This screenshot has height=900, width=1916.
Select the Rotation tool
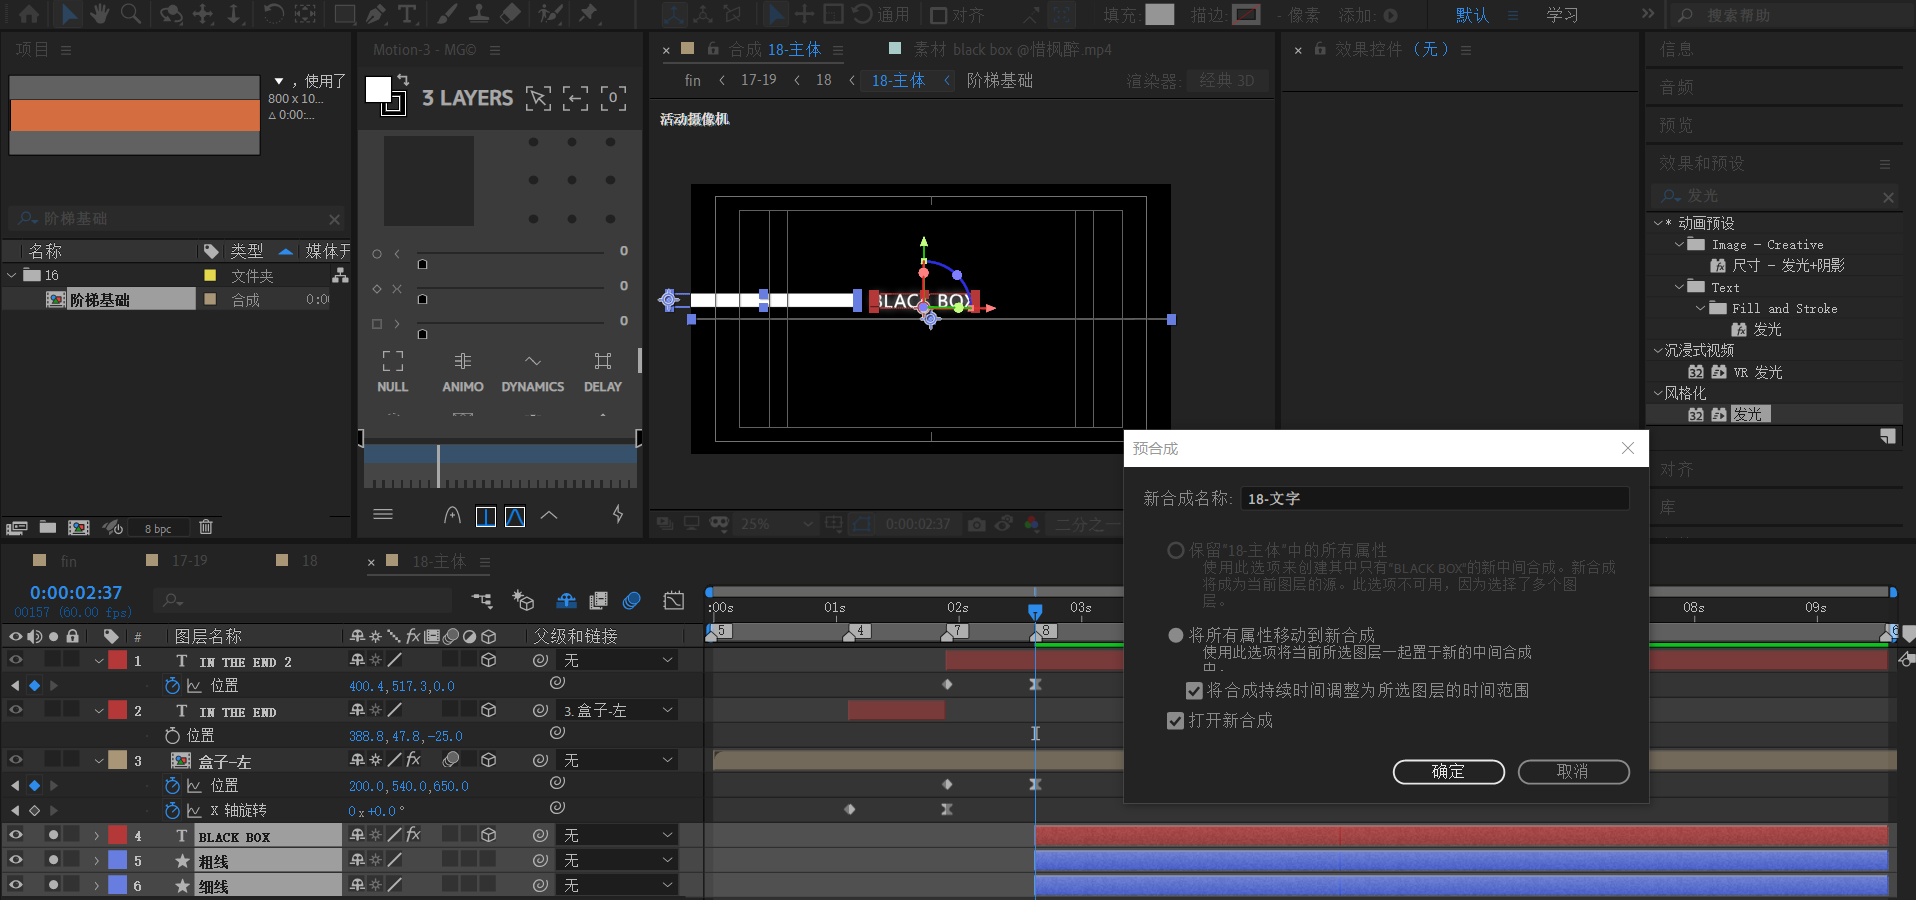[x=273, y=14]
